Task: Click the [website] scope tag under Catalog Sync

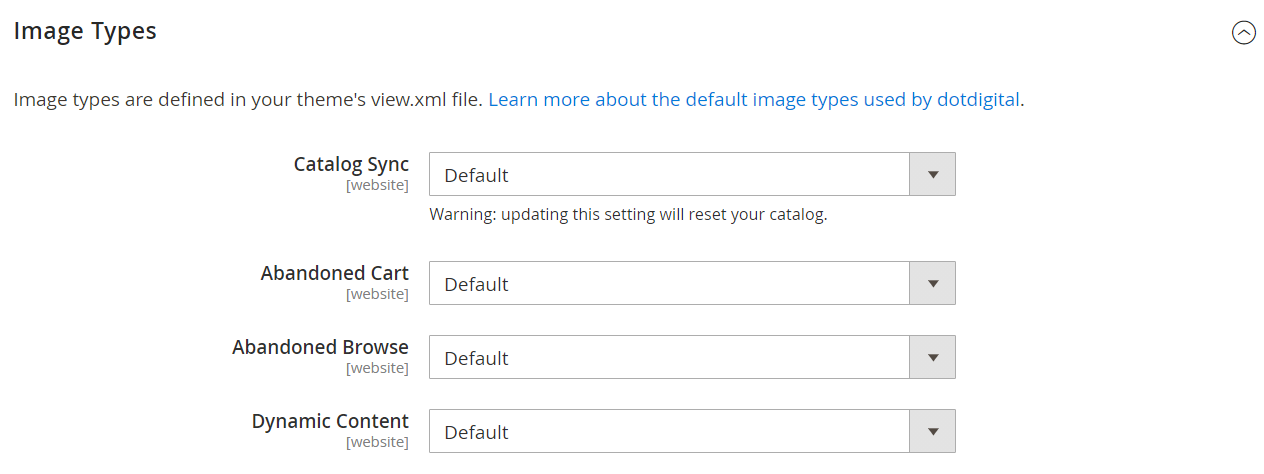Action: (377, 185)
